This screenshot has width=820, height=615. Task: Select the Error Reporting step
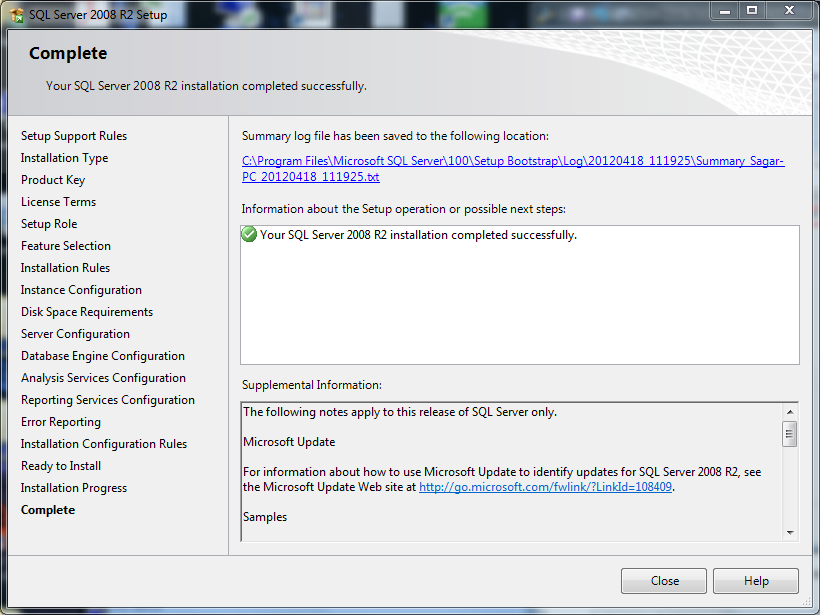pyautogui.click(x=61, y=422)
